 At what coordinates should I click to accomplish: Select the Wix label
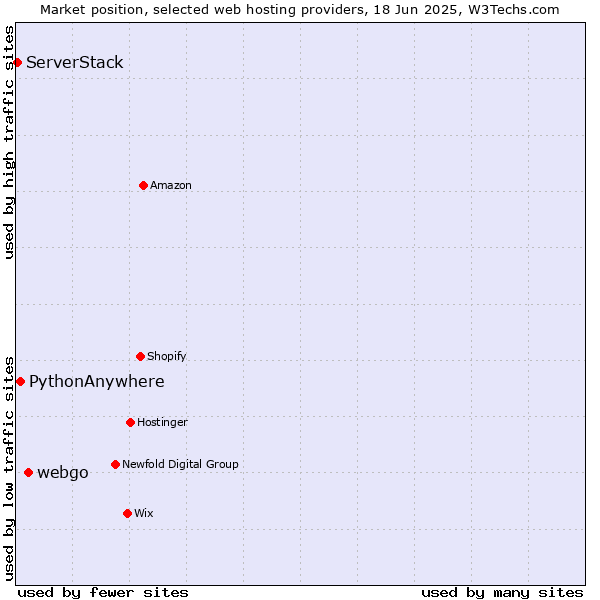(144, 513)
